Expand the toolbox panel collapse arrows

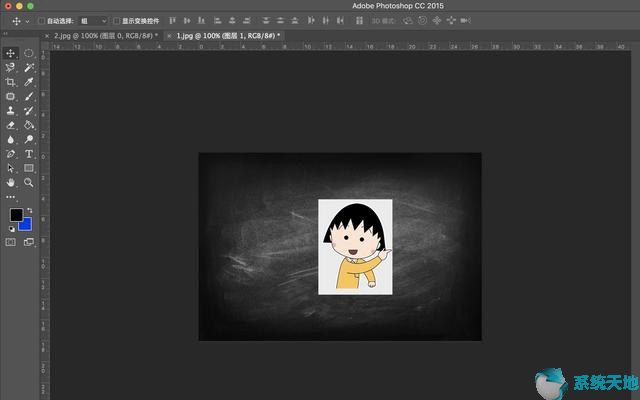click(6, 33)
